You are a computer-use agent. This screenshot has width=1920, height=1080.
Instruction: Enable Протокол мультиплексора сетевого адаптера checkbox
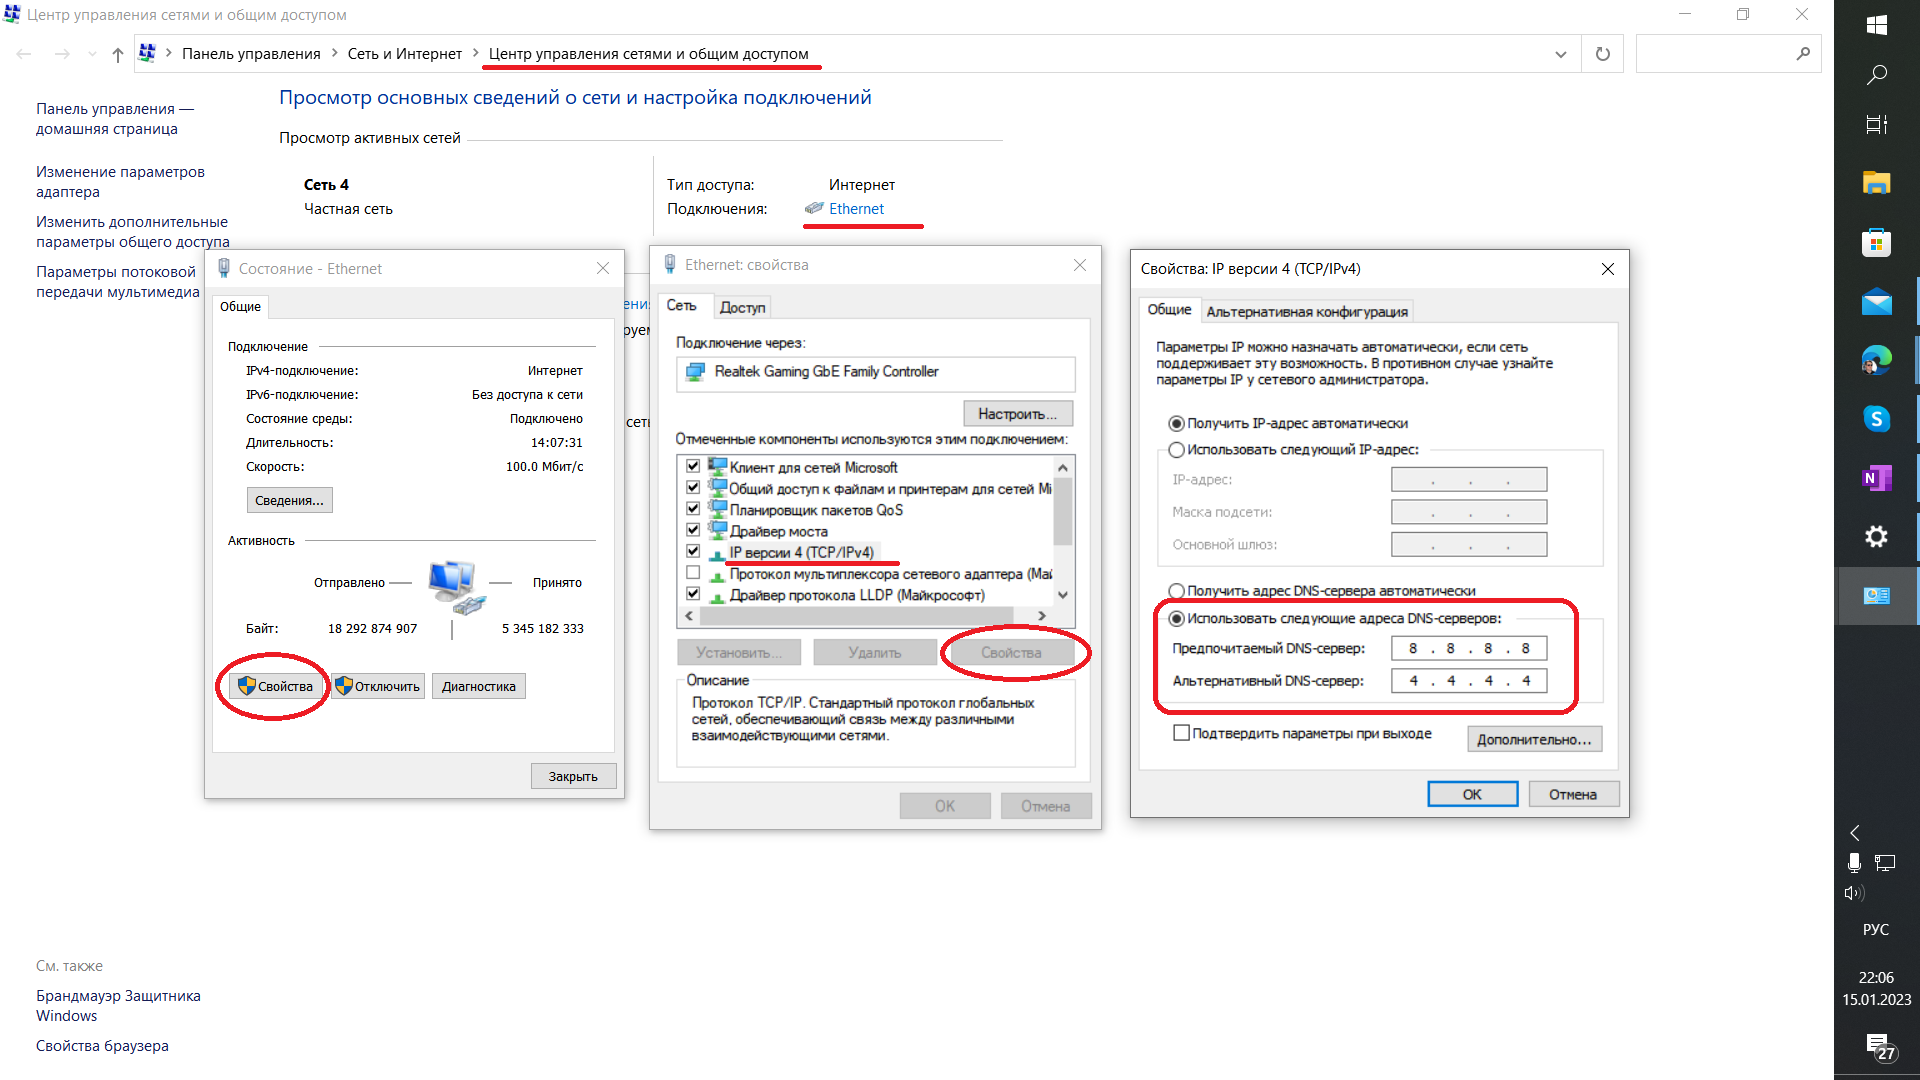[692, 574]
